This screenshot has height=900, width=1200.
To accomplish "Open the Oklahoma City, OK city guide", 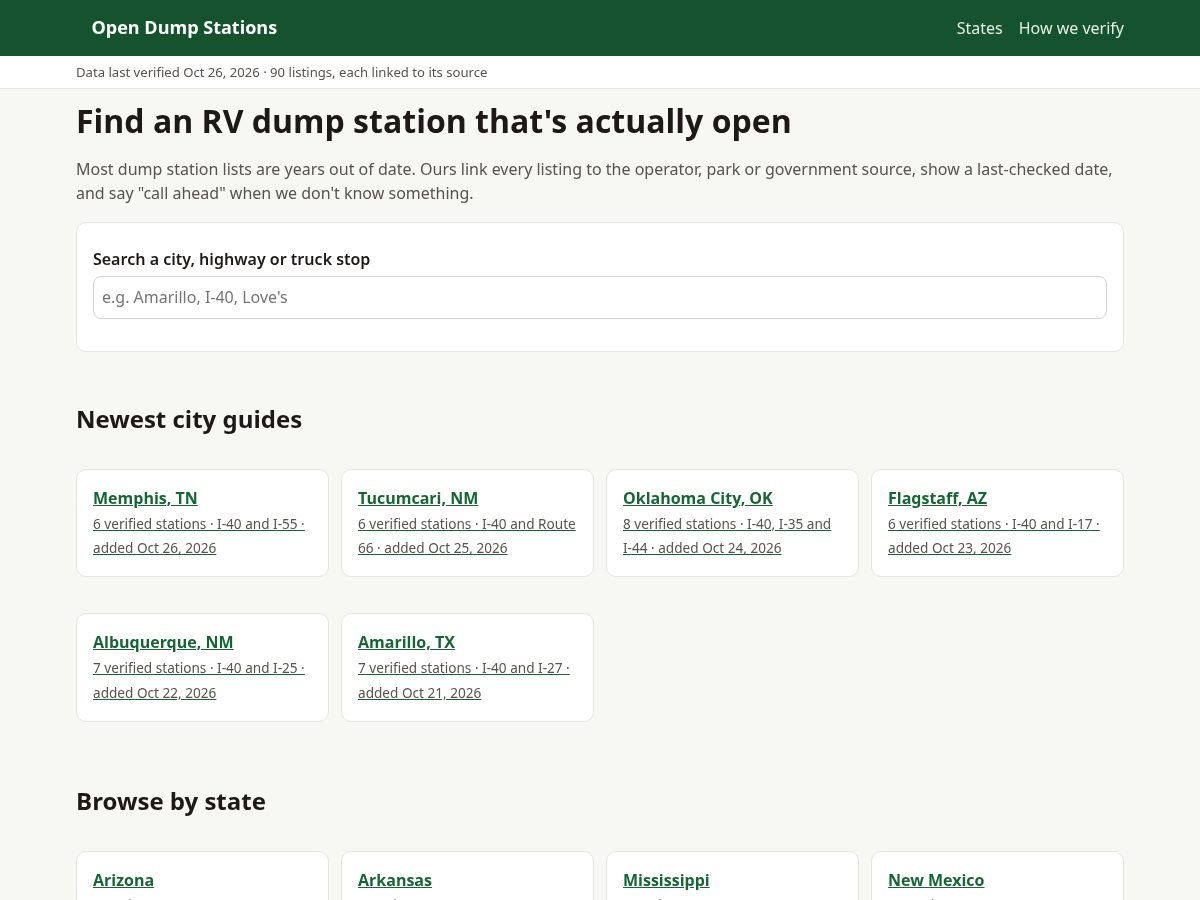I will [x=698, y=498].
